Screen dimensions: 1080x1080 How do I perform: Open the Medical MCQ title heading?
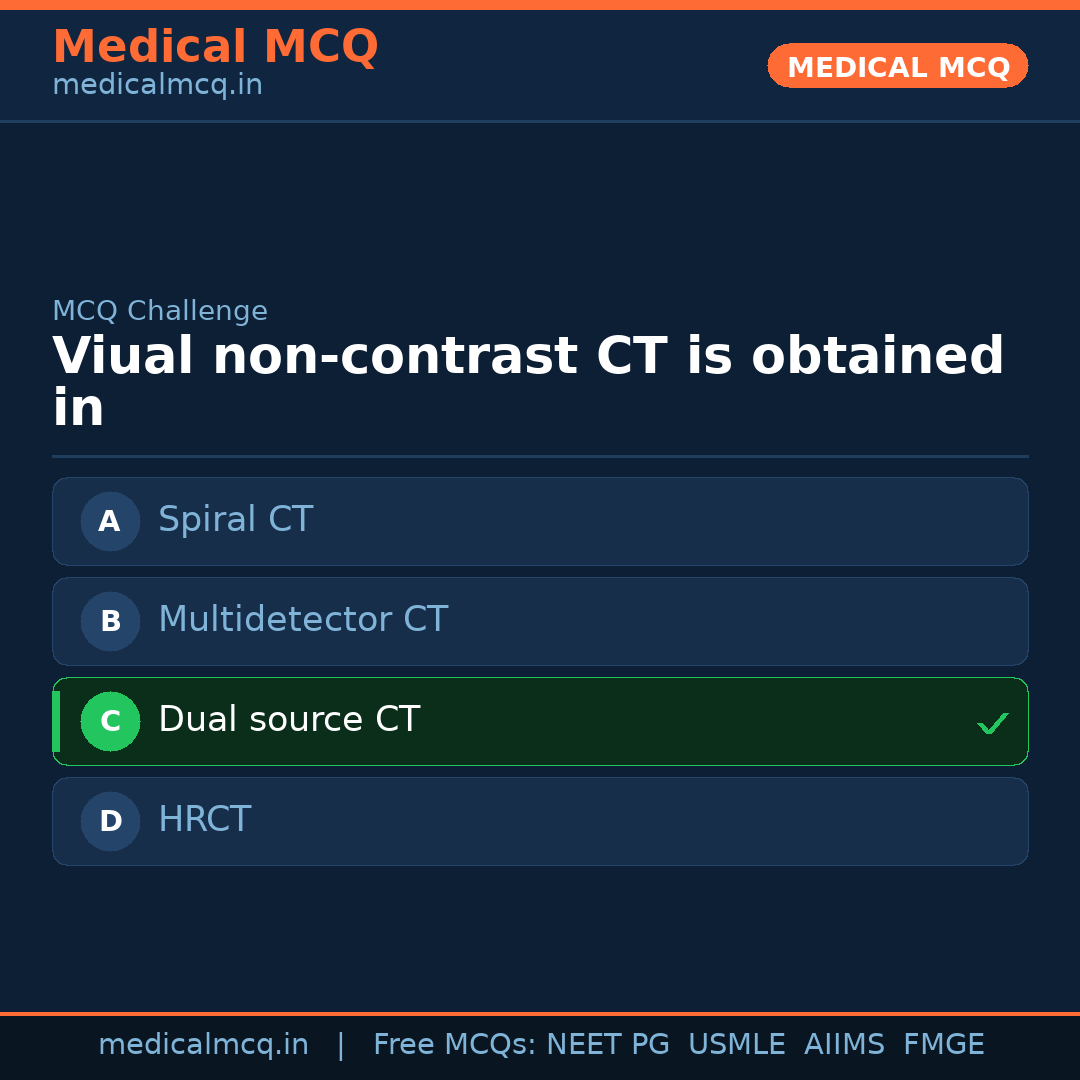[215, 47]
